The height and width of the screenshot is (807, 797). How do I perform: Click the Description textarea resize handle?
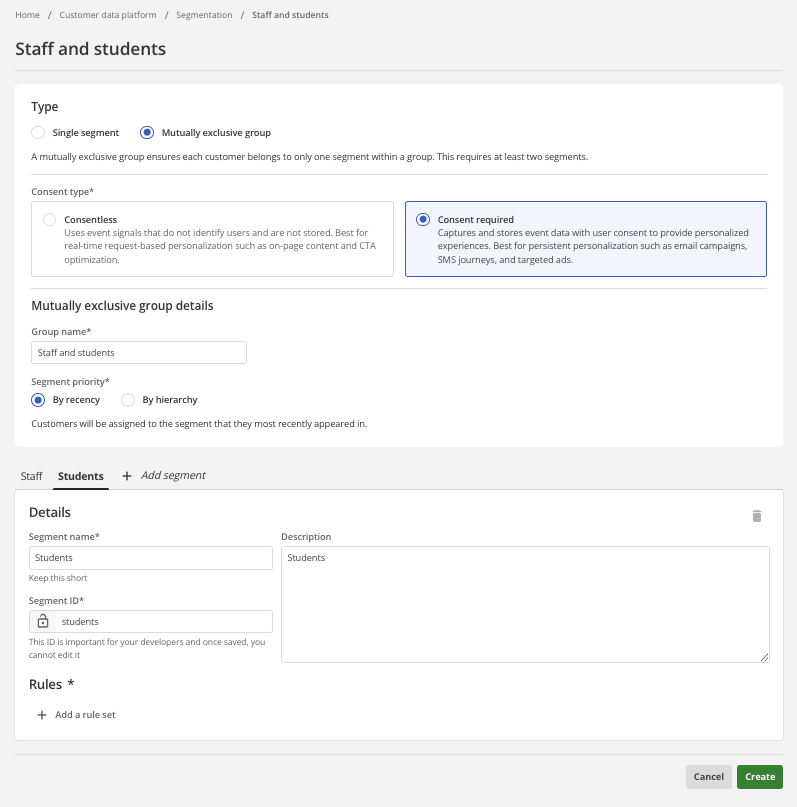pyautogui.click(x=764, y=657)
